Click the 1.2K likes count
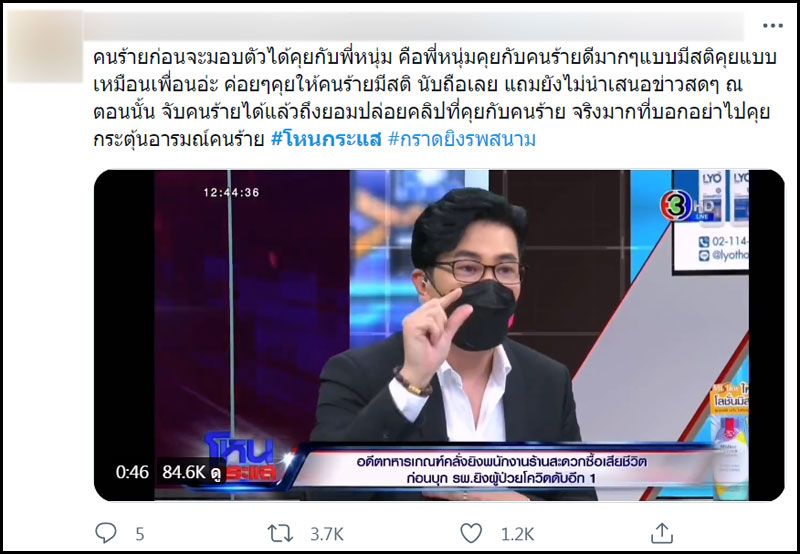800x554 pixels. coord(517,534)
